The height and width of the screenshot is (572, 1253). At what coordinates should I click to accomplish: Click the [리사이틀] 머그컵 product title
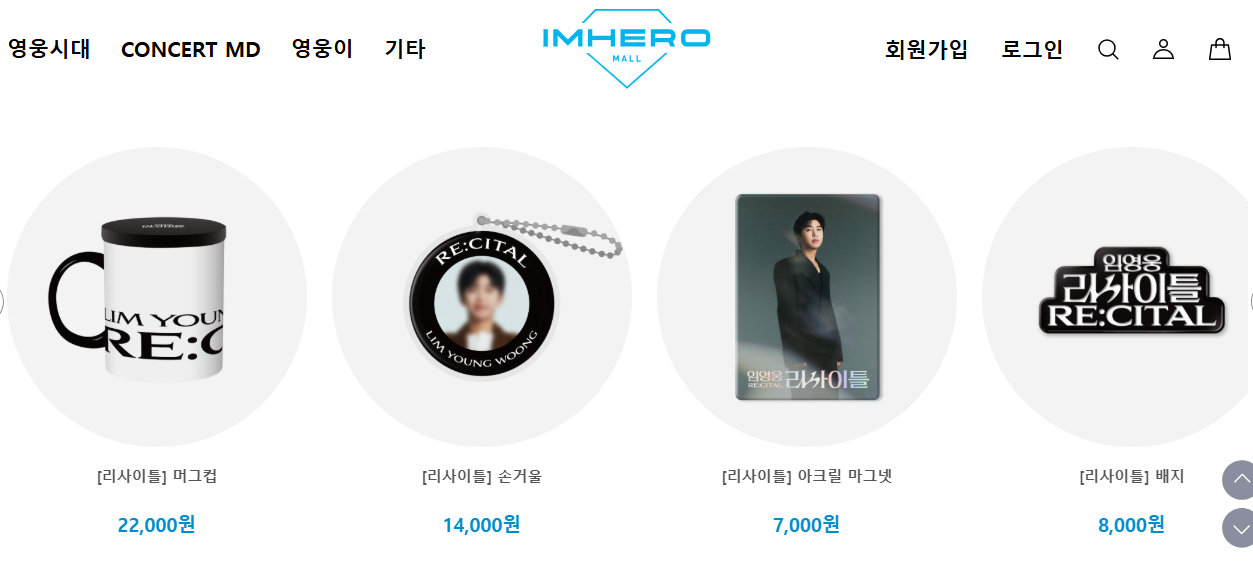coord(157,476)
